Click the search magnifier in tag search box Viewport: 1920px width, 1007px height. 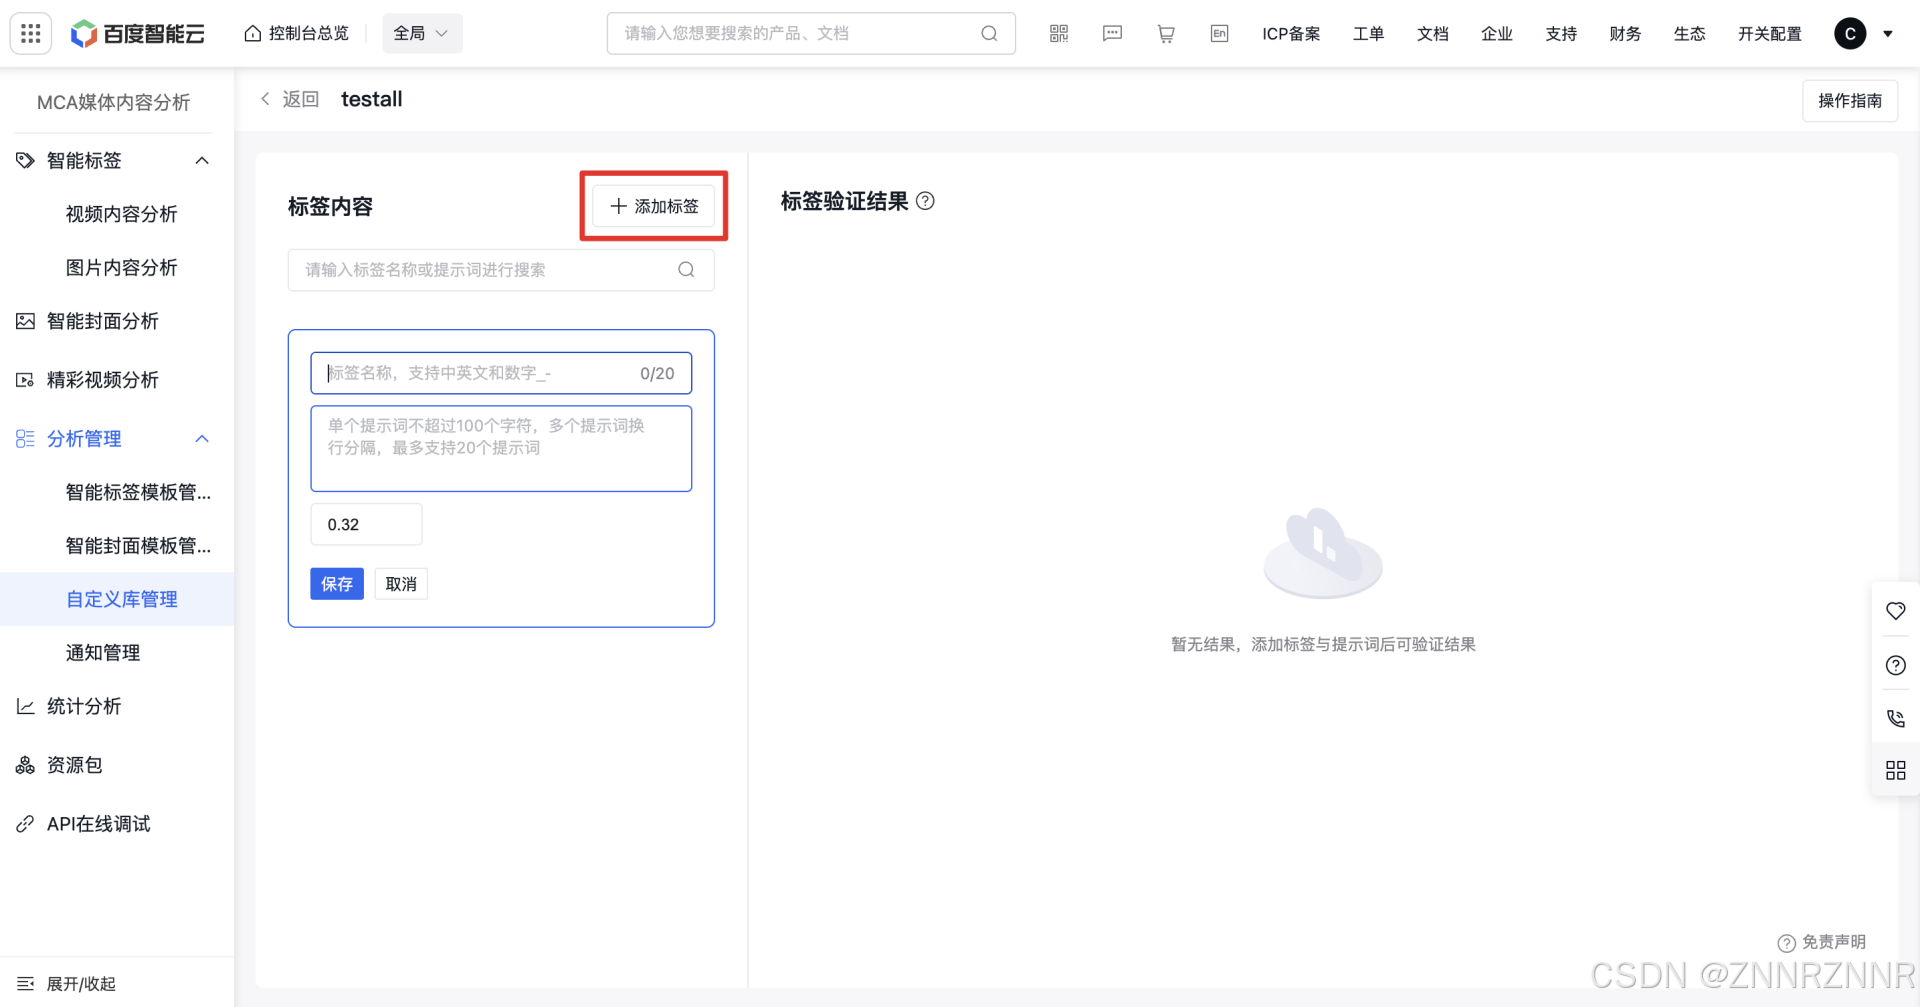tap(686, 270)
